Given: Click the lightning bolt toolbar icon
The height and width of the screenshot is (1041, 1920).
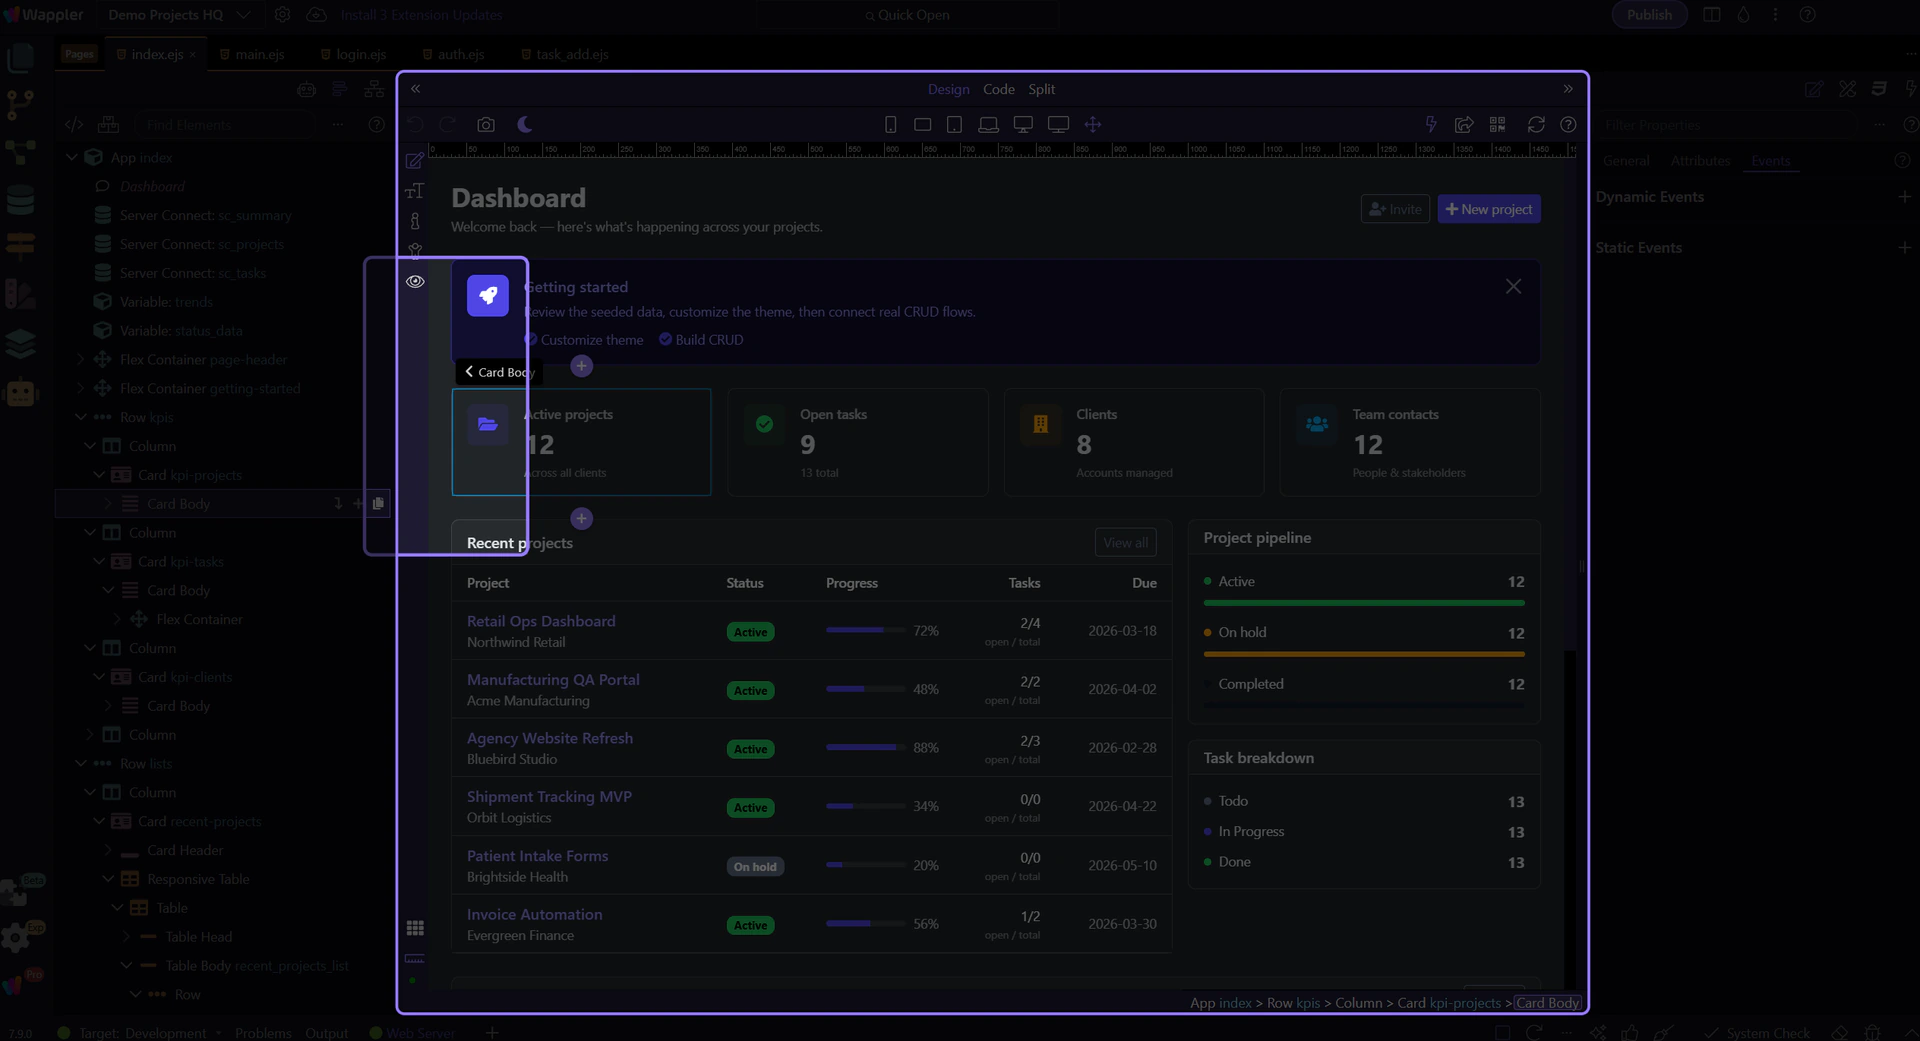Looking at the screenshot, I should pyautogui.click(x=1431, y=125).
